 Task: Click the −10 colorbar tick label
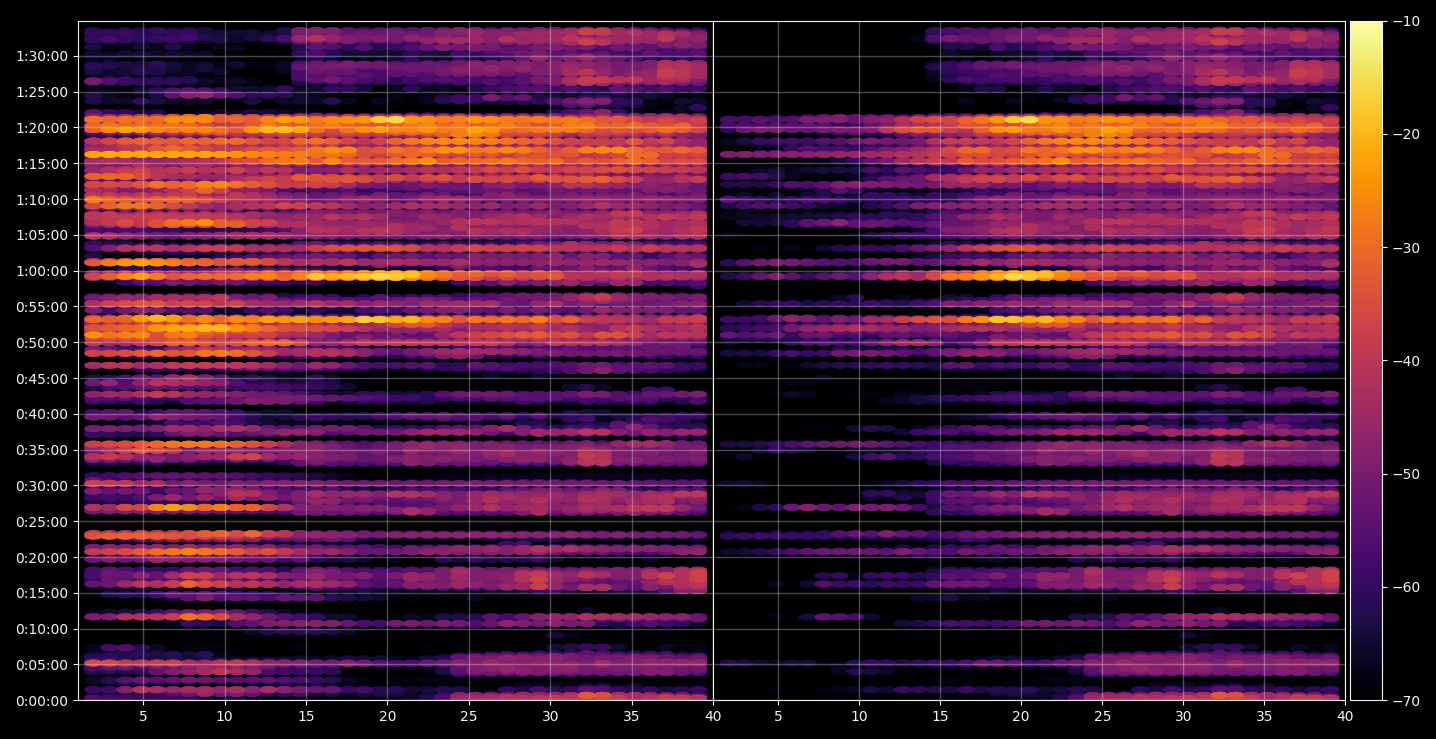tap(1406, 22)
